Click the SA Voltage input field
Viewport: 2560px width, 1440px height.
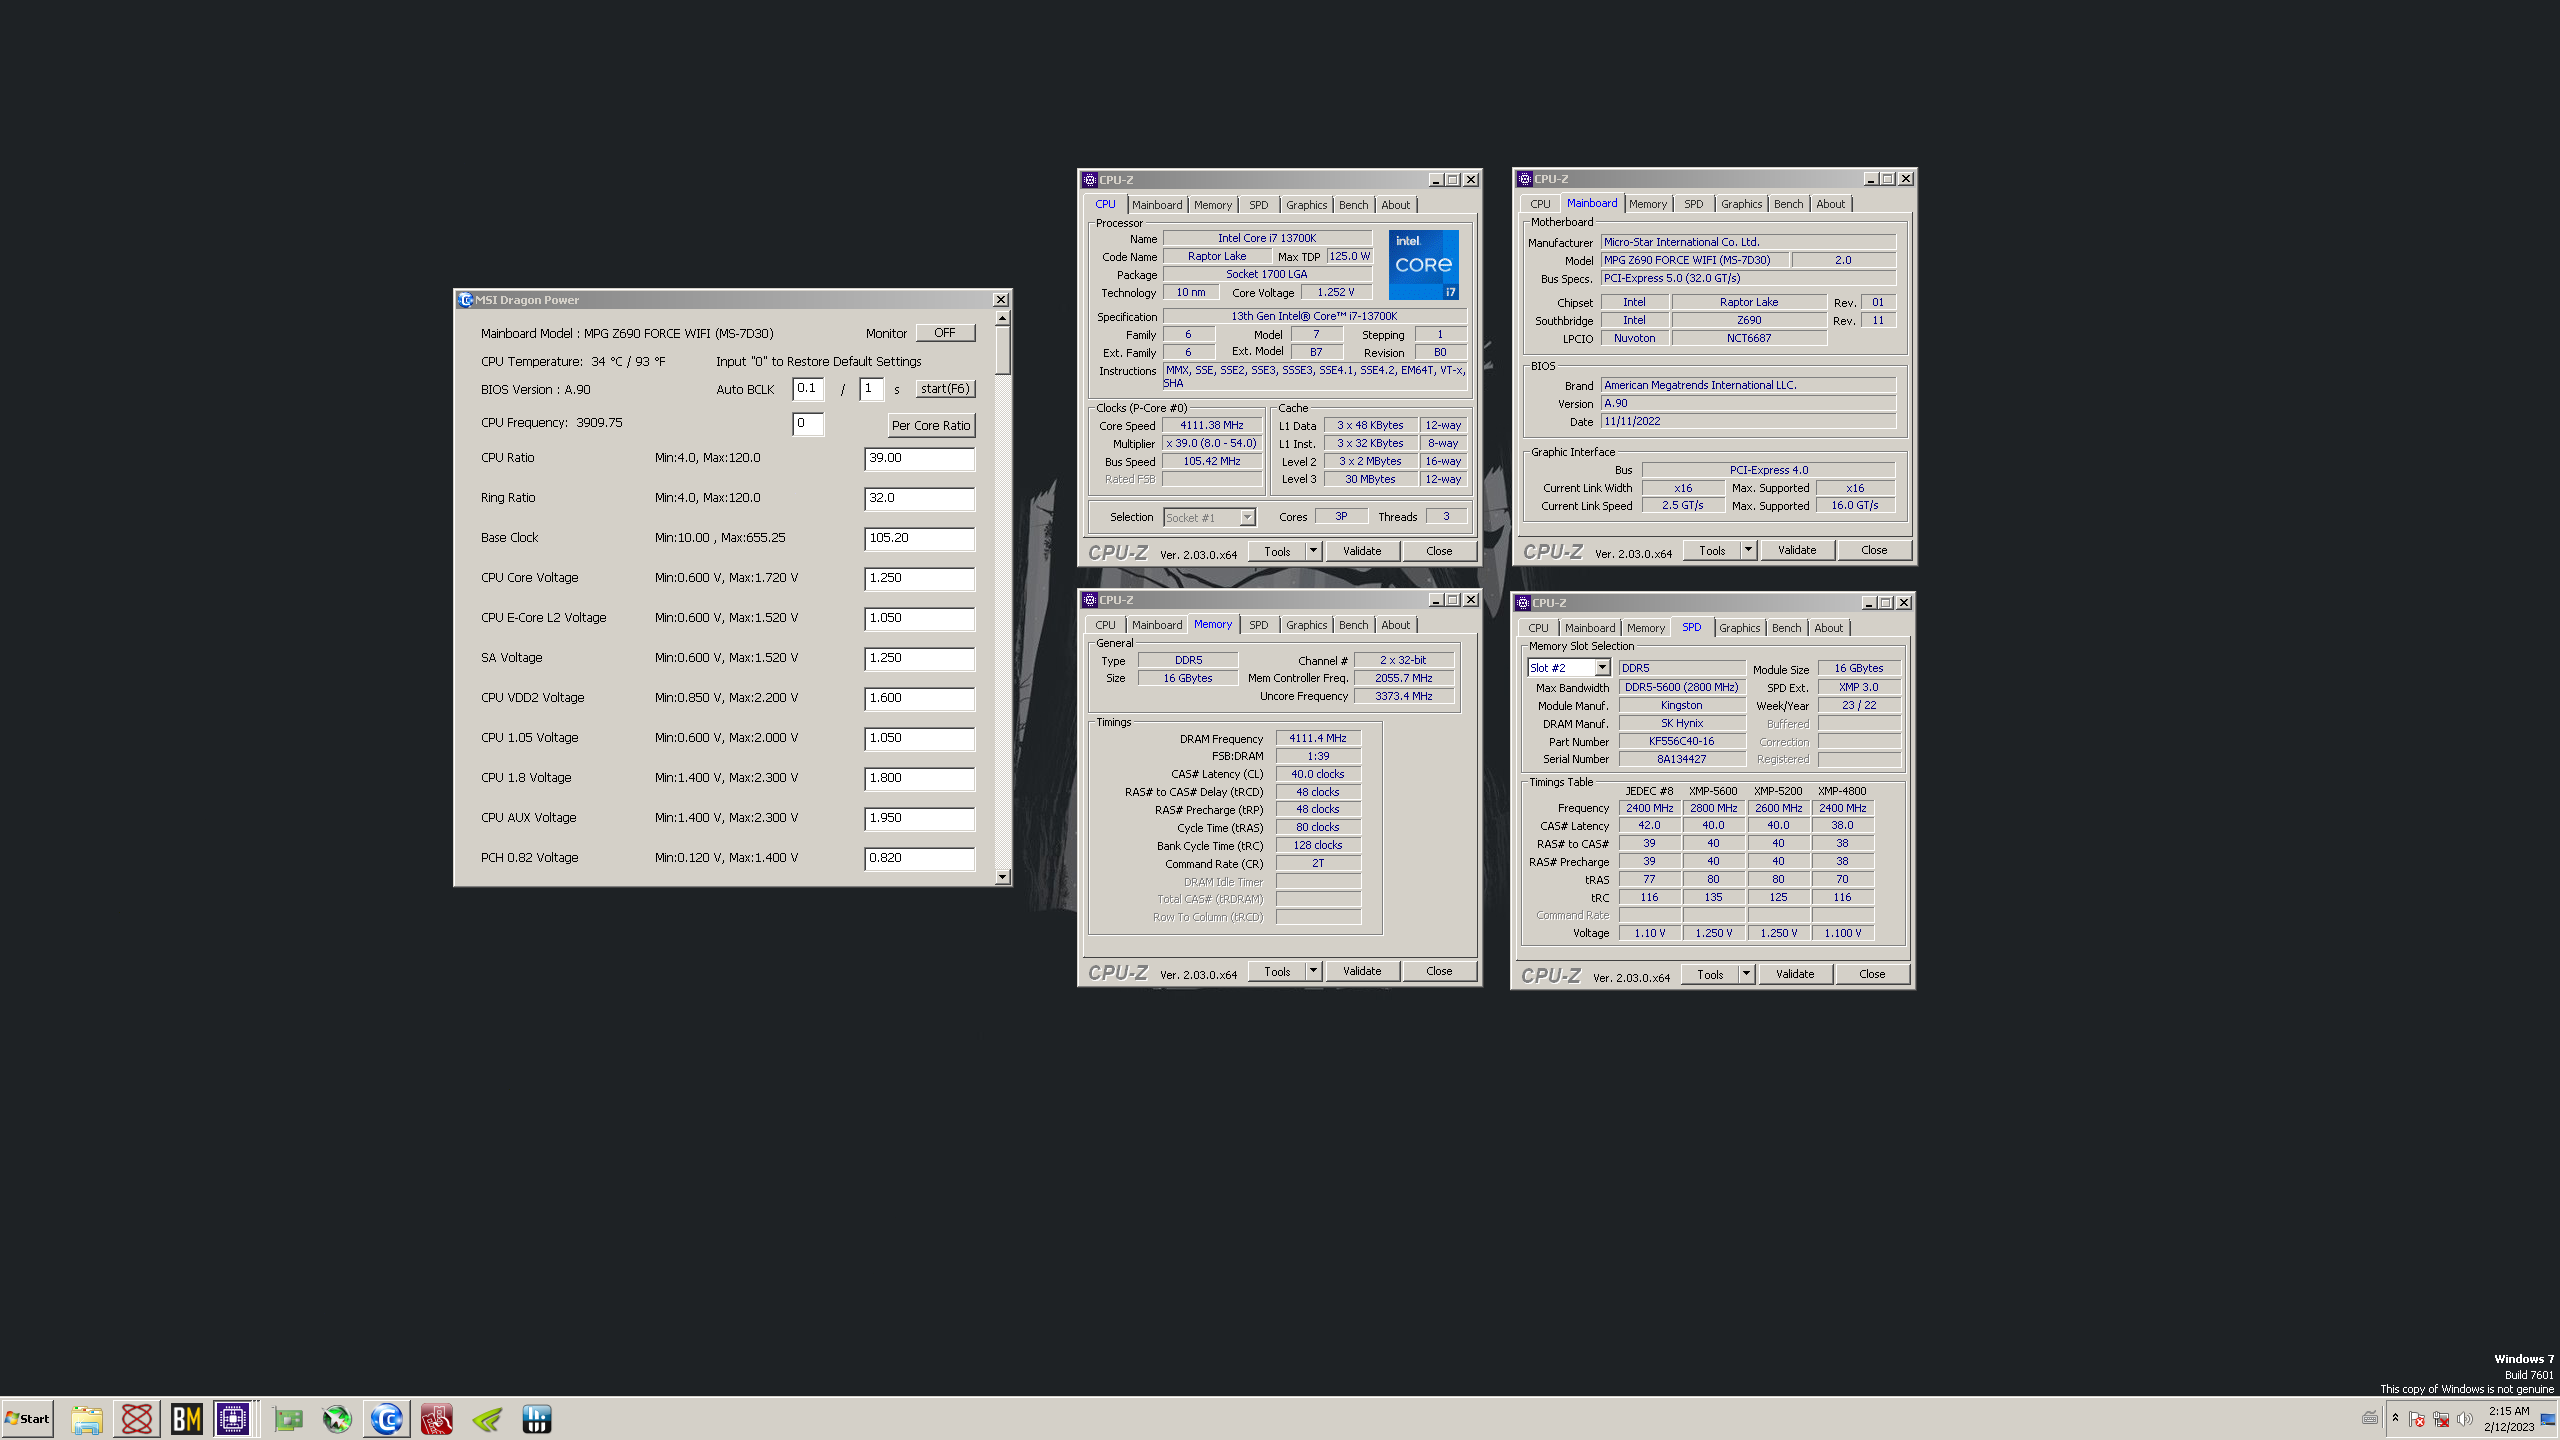point(919,658)
